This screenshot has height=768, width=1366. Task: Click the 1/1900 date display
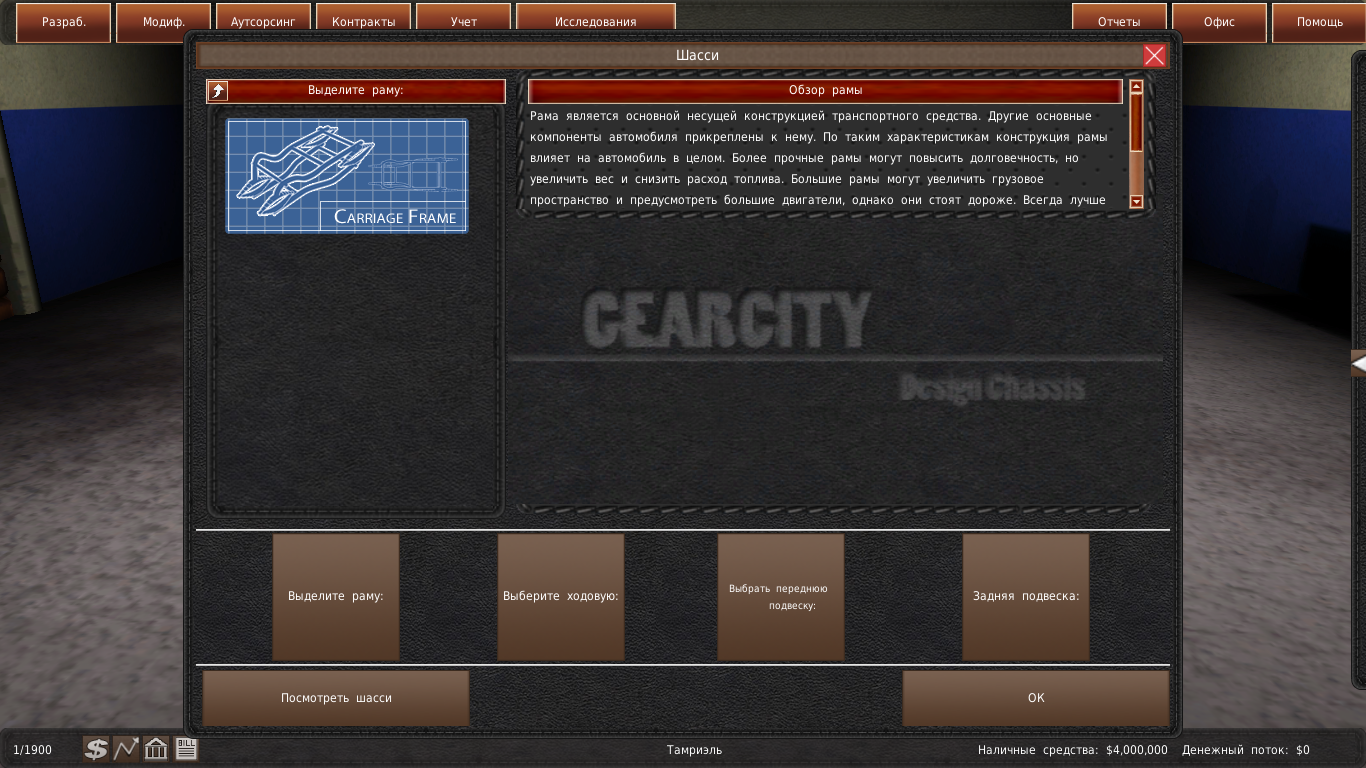pos(33,750)
